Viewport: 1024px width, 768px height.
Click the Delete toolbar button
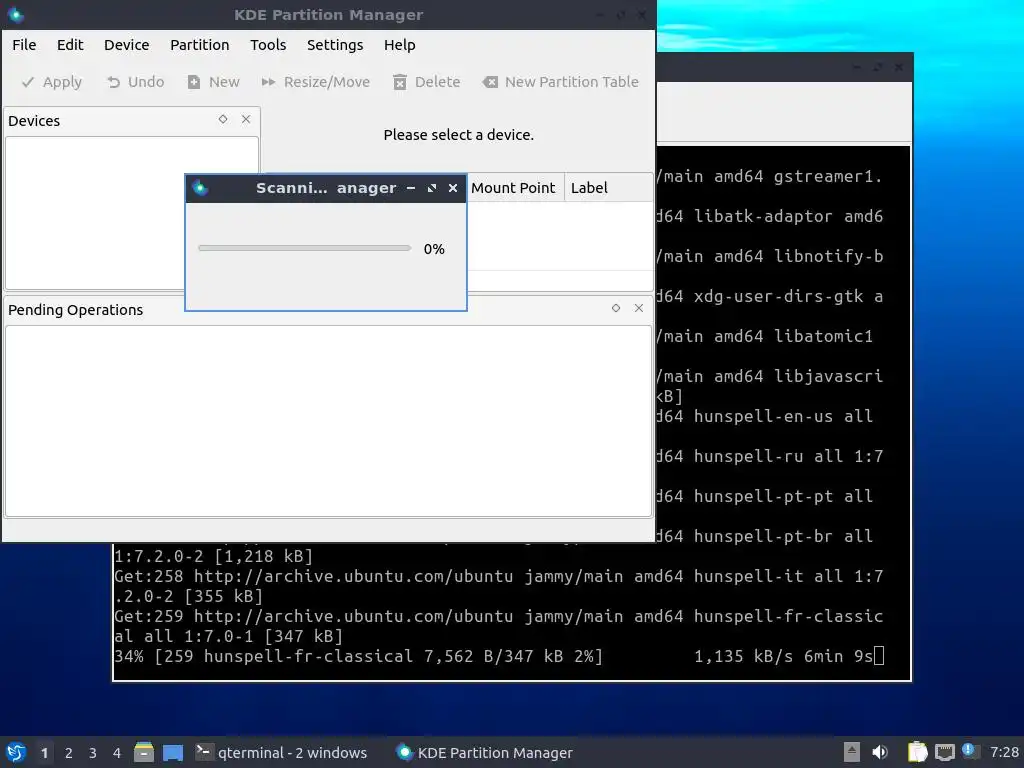427,82
